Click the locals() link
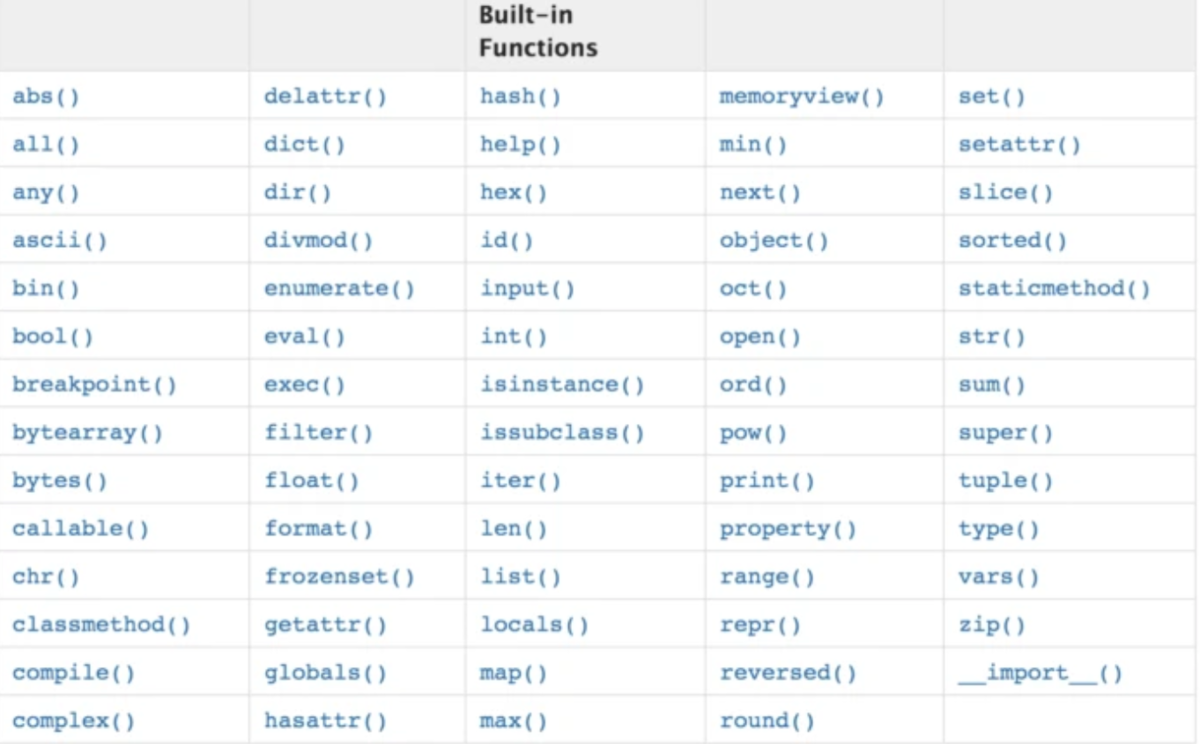 point(534,625)
